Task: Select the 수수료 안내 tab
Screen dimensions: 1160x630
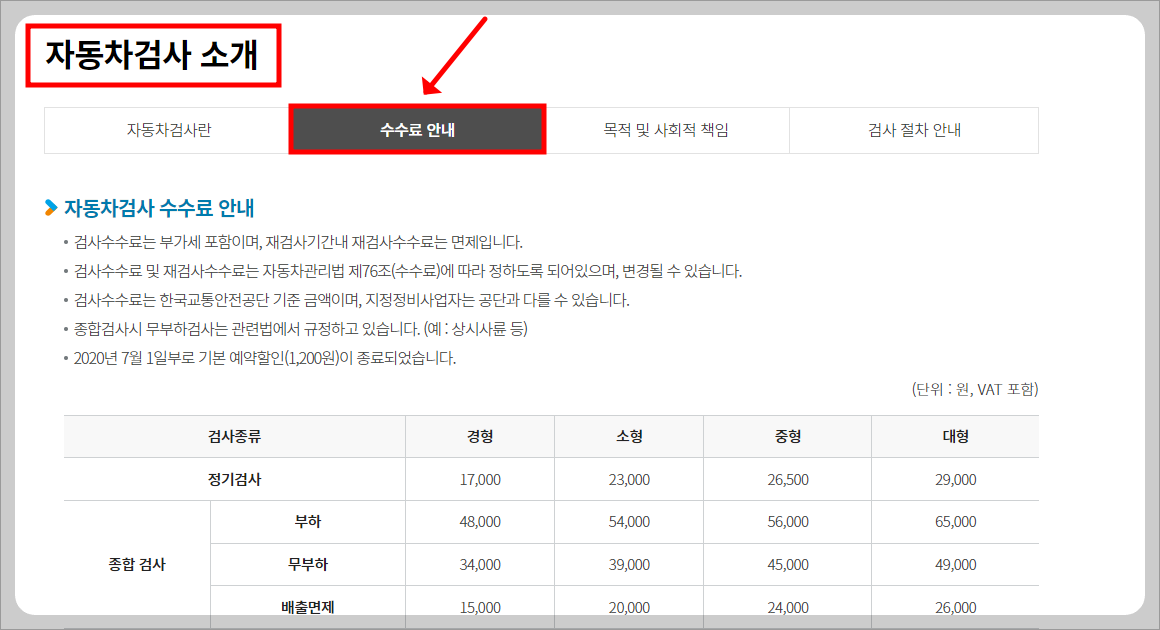Action: (417, 130)
